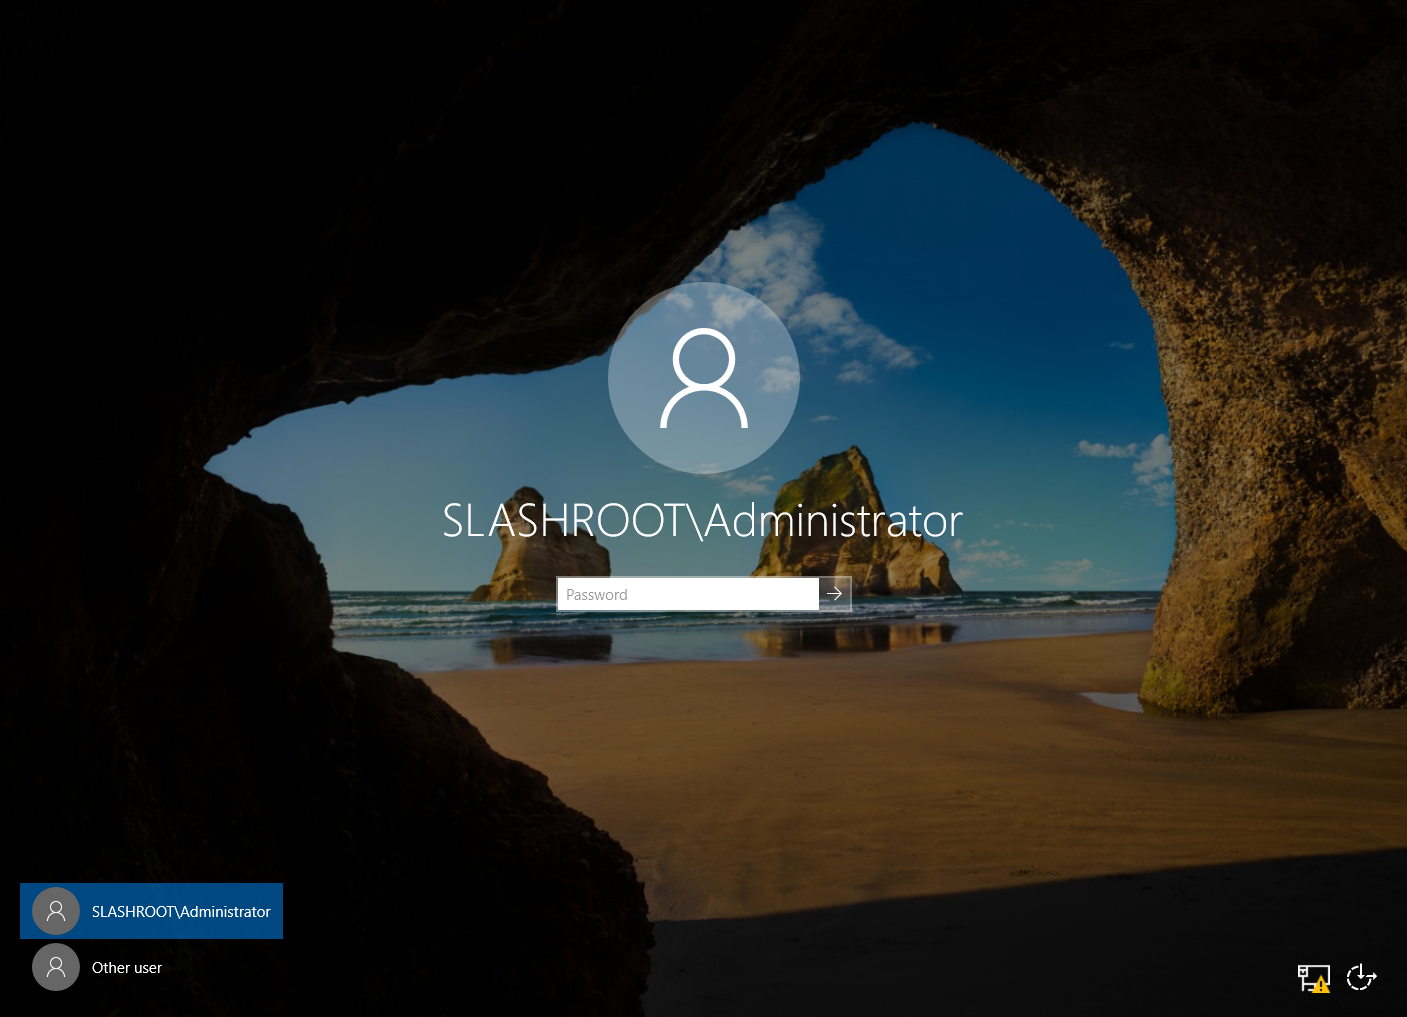Click the avatar icon beside Other user

(56, 967)
